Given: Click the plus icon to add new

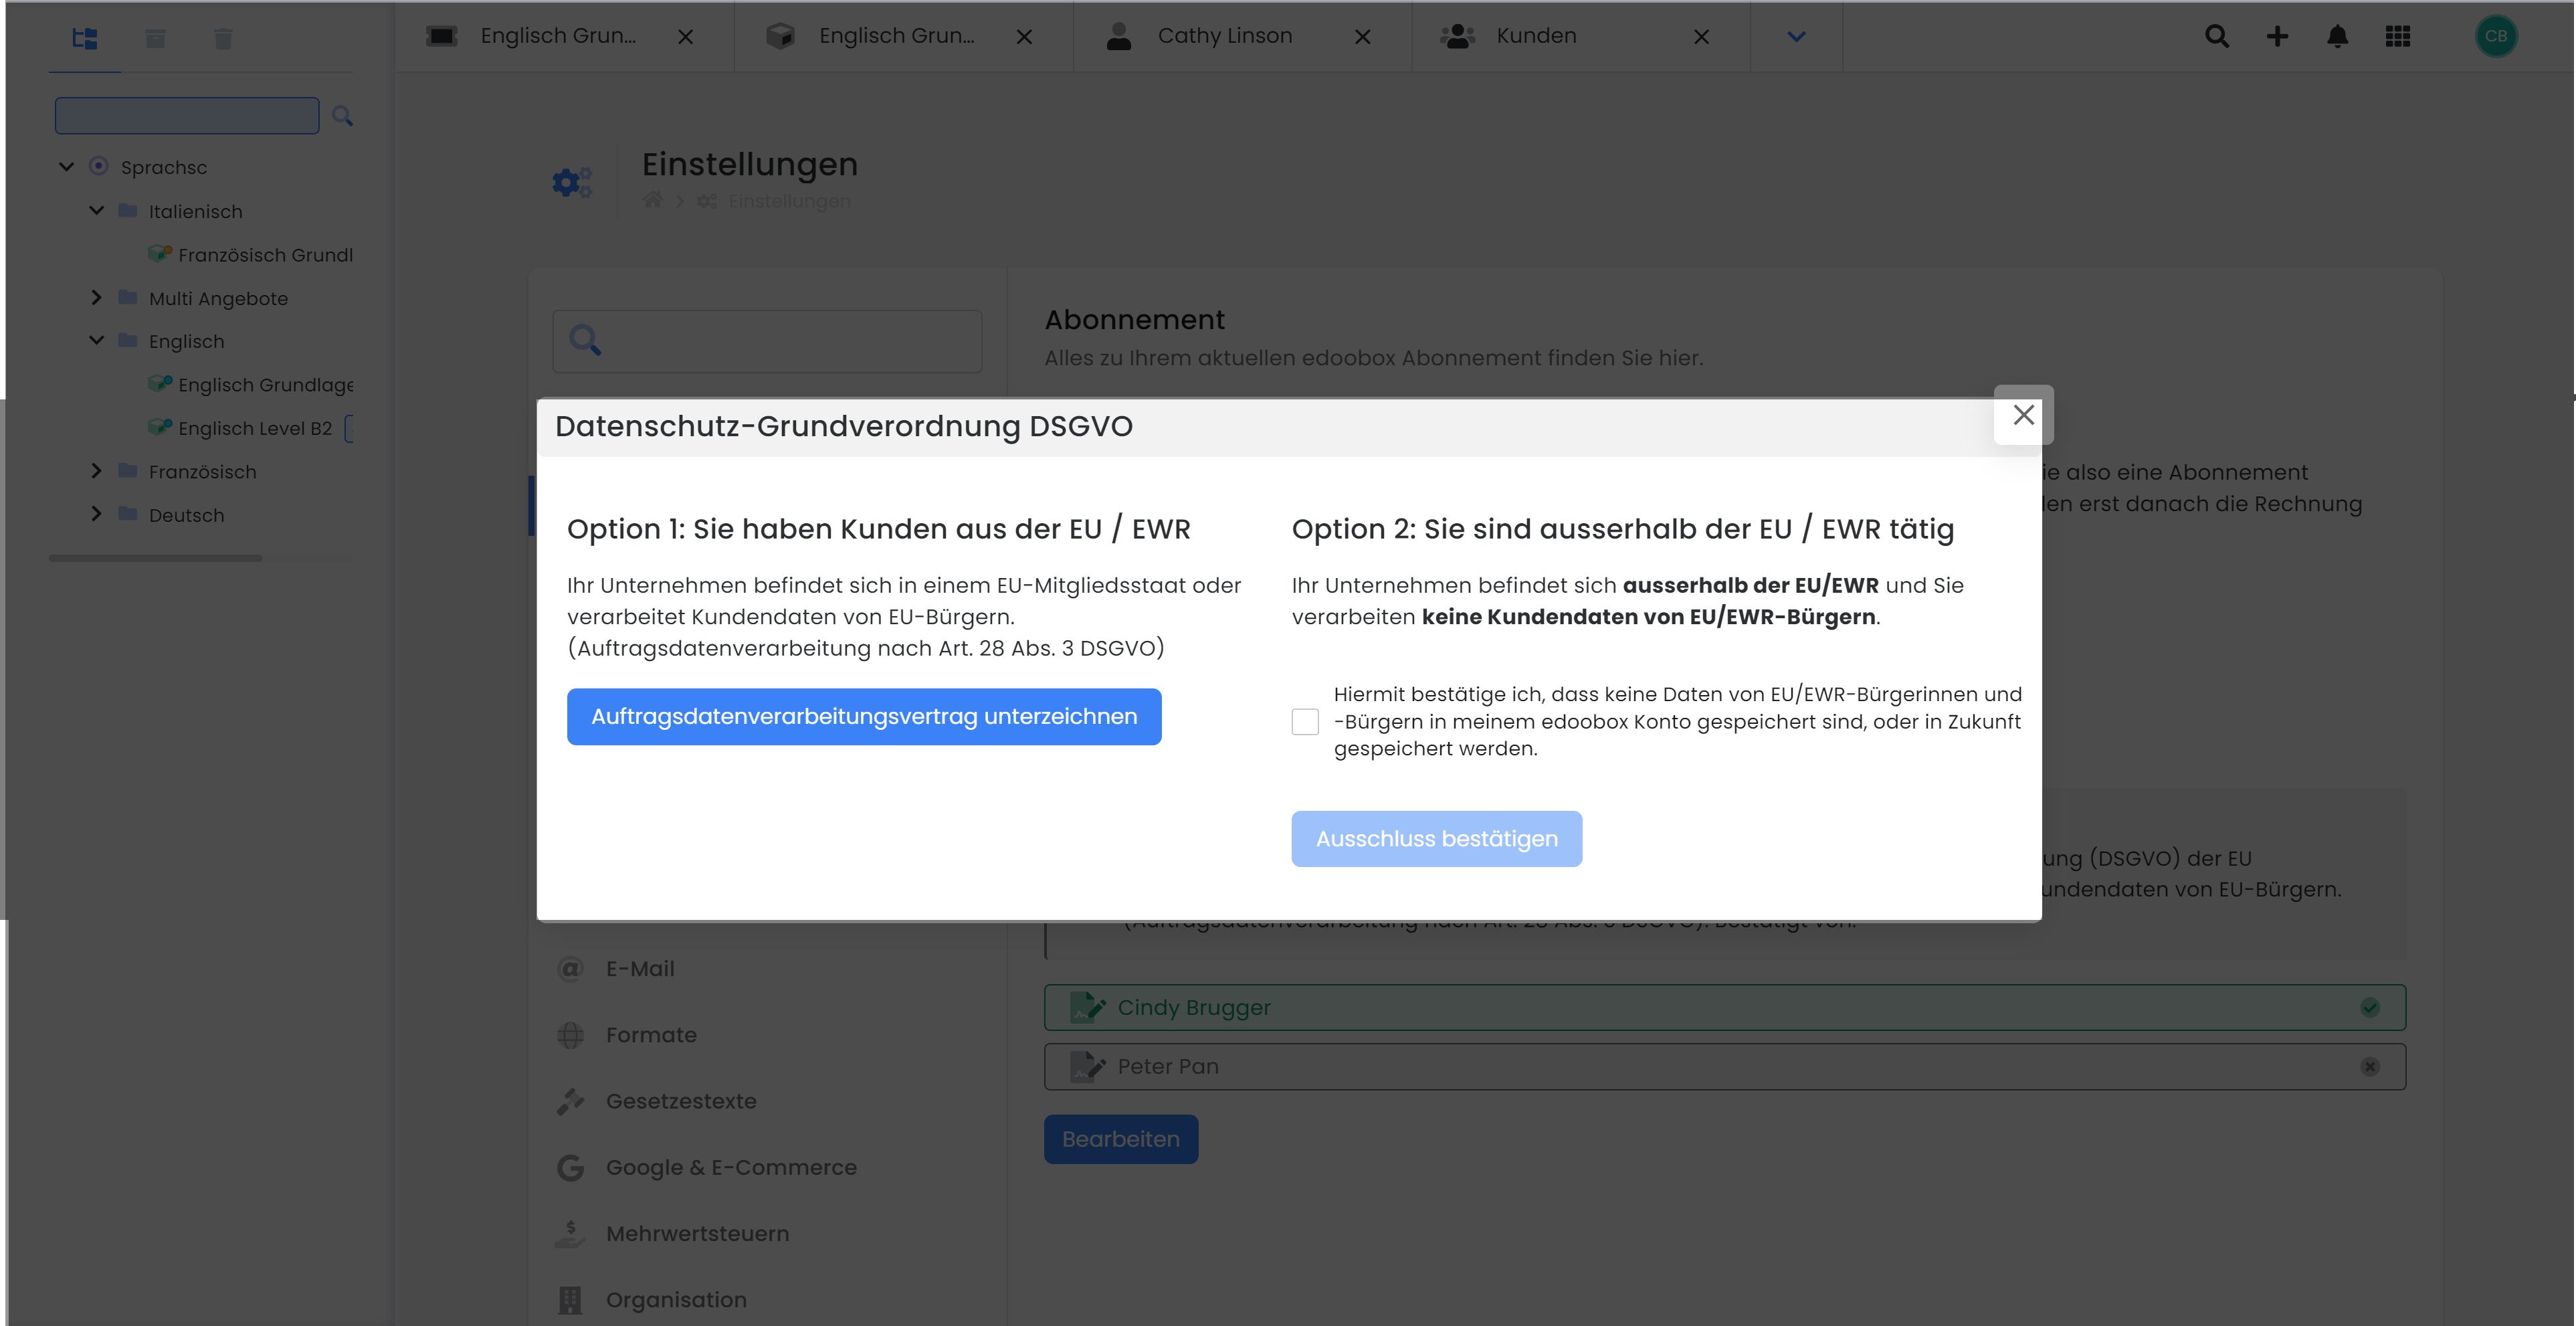Looking at the screenshot, I should [x=2277, y=36].
